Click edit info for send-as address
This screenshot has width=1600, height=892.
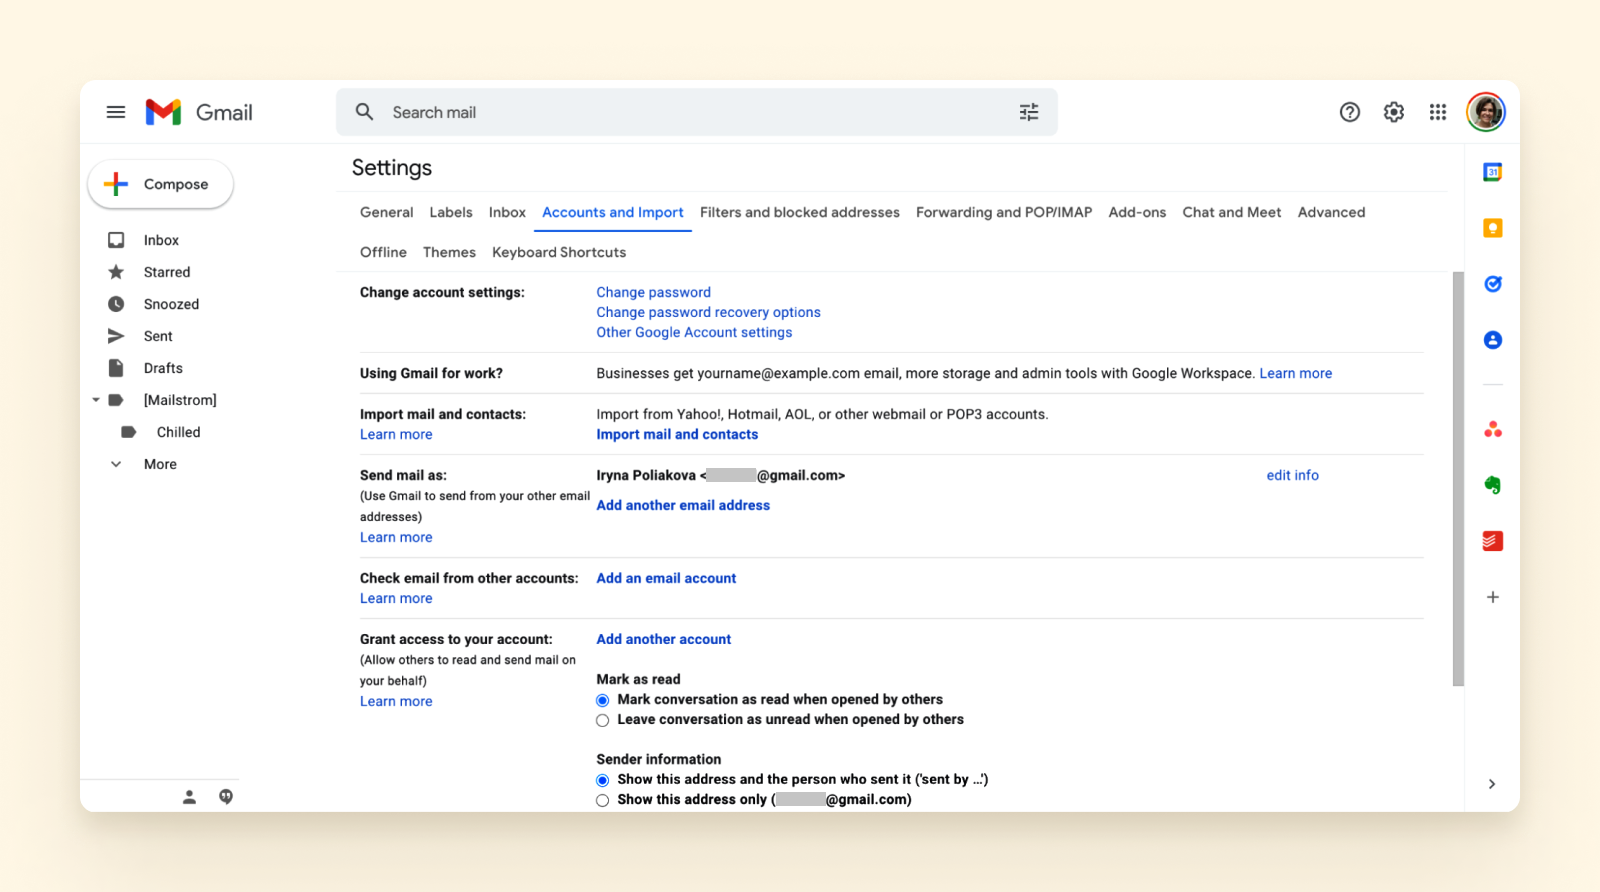(1293, 475)
